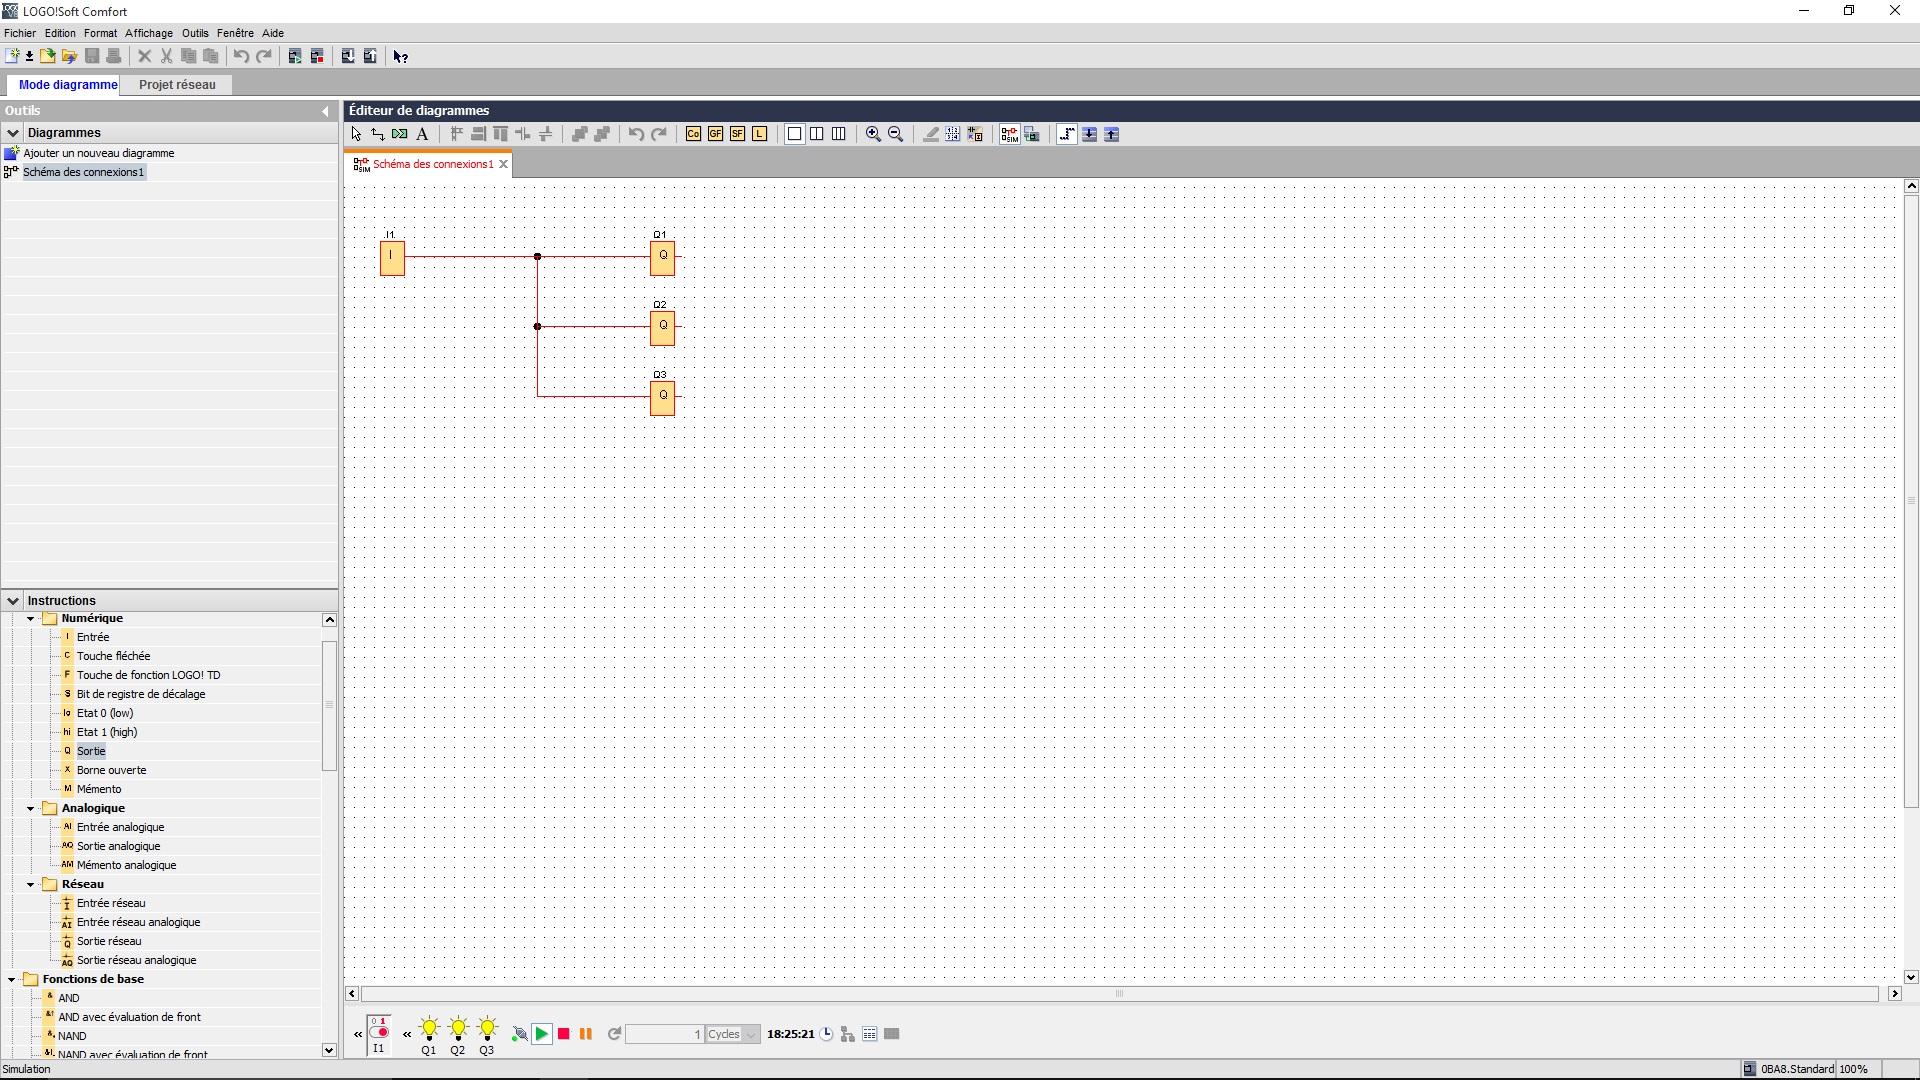
Task: Select the connection wiring tool
Action: 378,134
